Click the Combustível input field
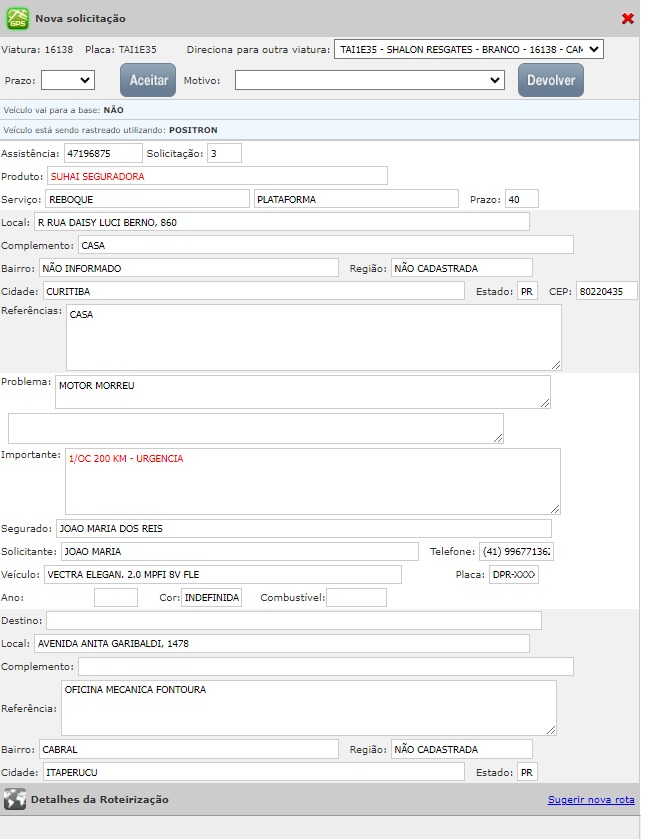Image resolution: width=646 pixels, height=839 pixels. 356,598
